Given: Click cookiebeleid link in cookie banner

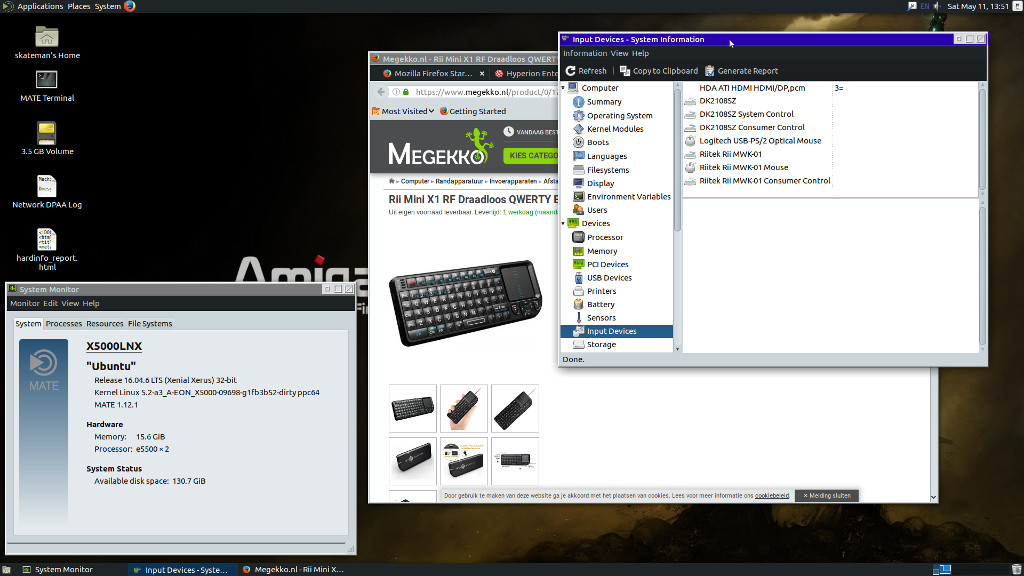Looking at the screenshot, I should coord(772,496).
